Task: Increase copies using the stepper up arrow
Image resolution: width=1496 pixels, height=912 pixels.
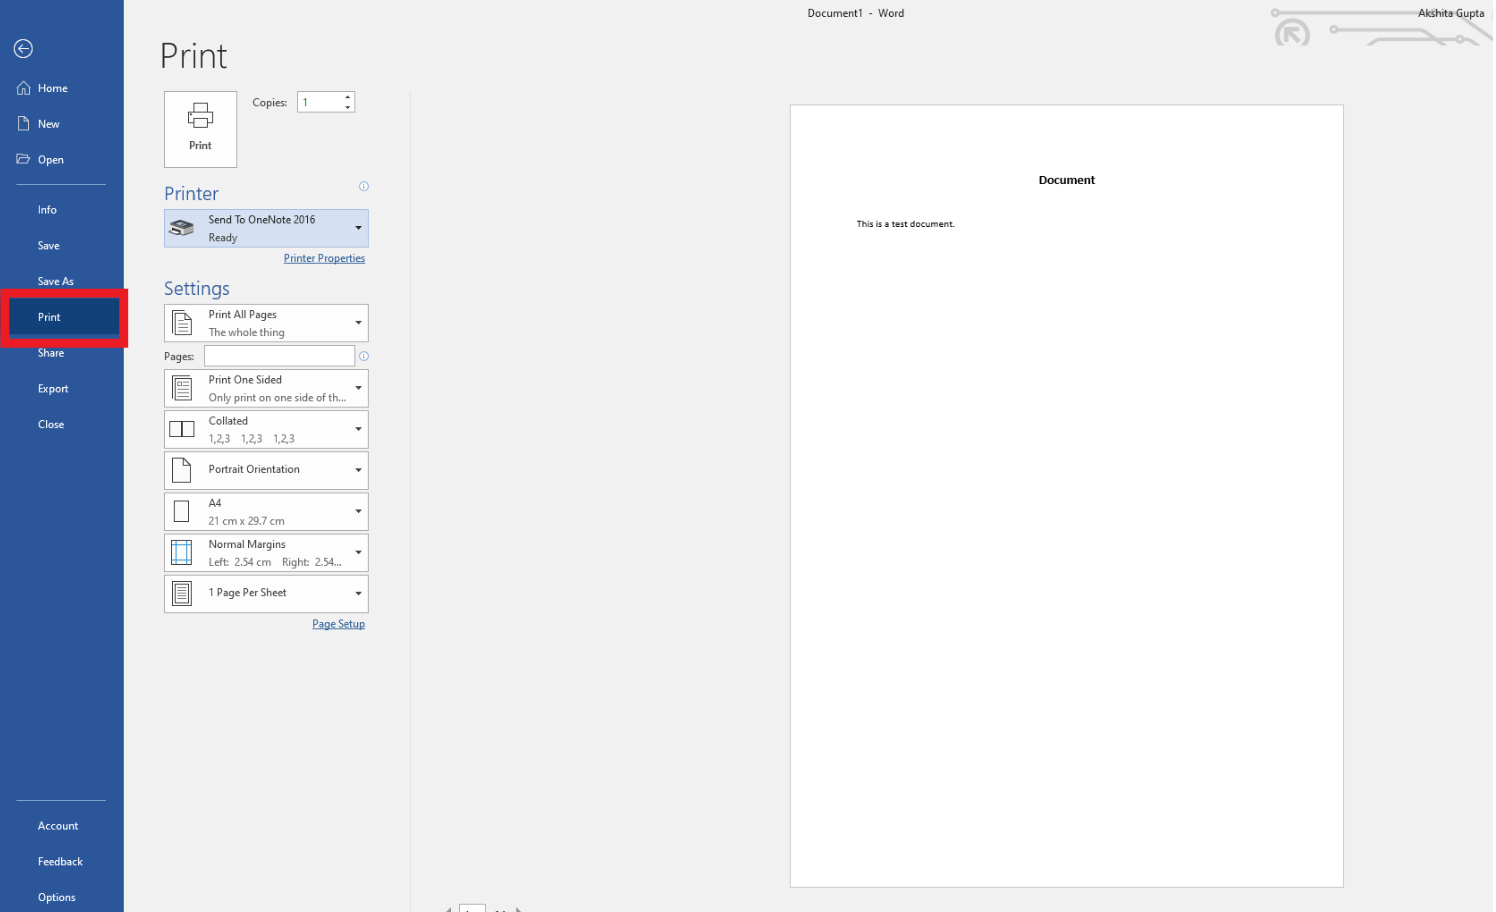Action: [347, 97]
